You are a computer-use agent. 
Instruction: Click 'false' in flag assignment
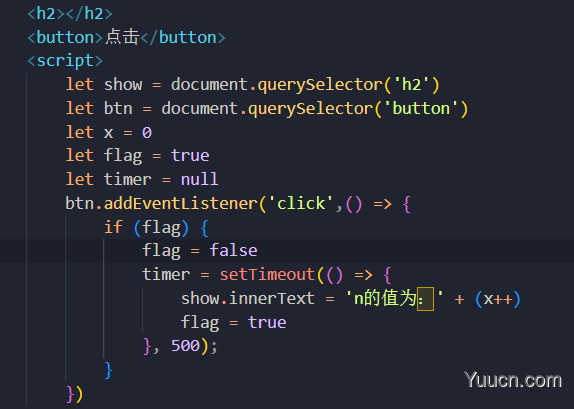click(233, 251)
